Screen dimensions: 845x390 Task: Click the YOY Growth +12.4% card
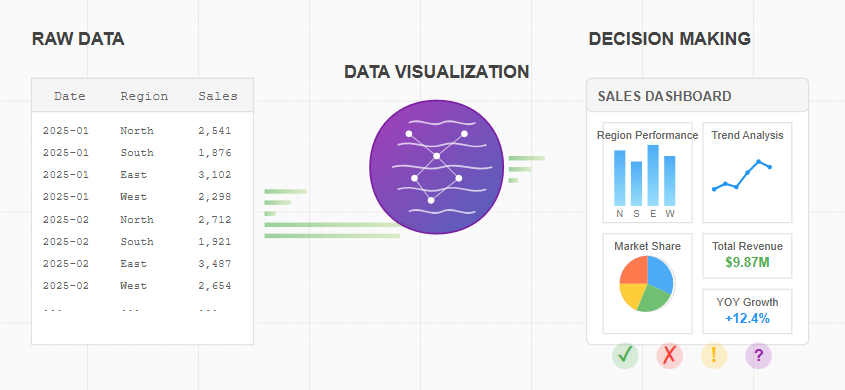[x=747, y=311]
